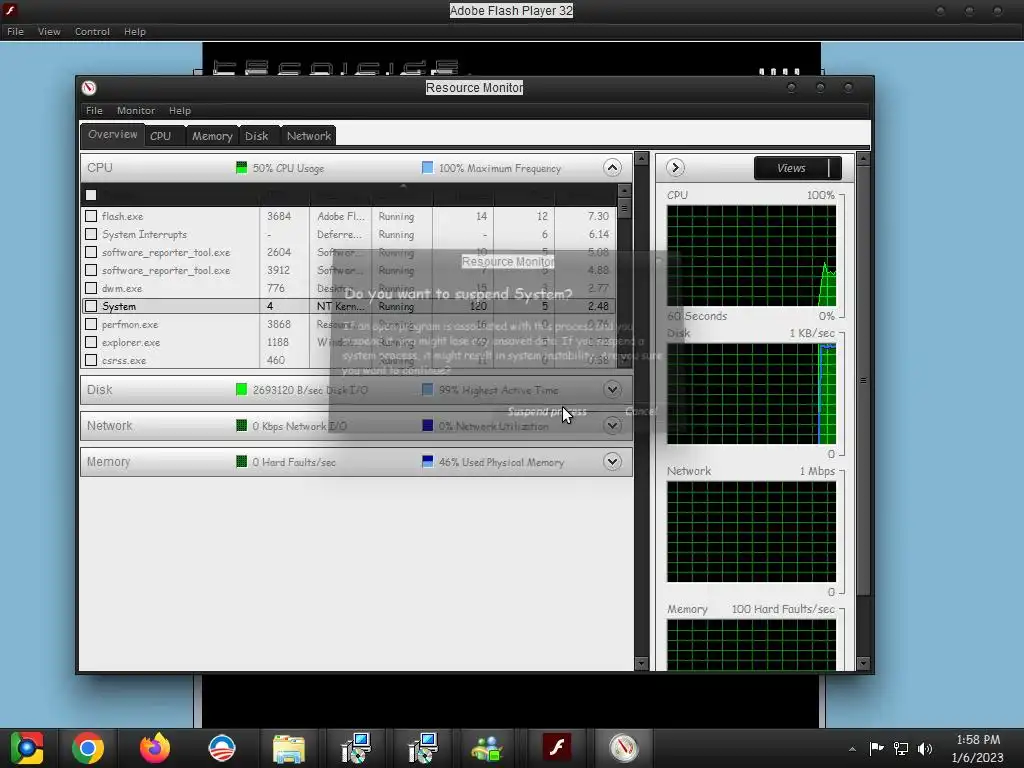
Task: Show hidden tray icons arrow
Action: tap(852, 749)
